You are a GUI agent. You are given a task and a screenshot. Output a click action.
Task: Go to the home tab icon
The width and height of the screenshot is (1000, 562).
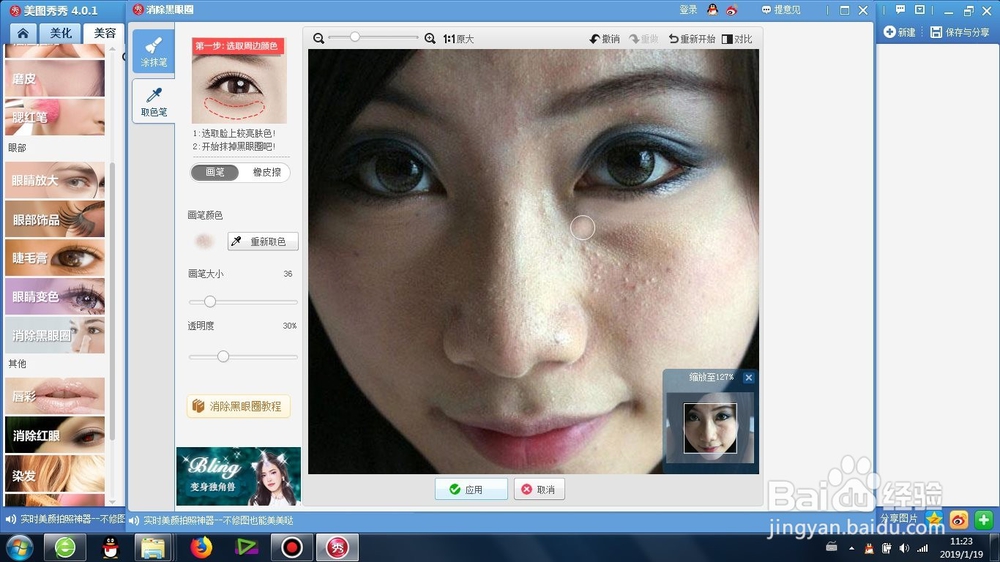(23, 33)
